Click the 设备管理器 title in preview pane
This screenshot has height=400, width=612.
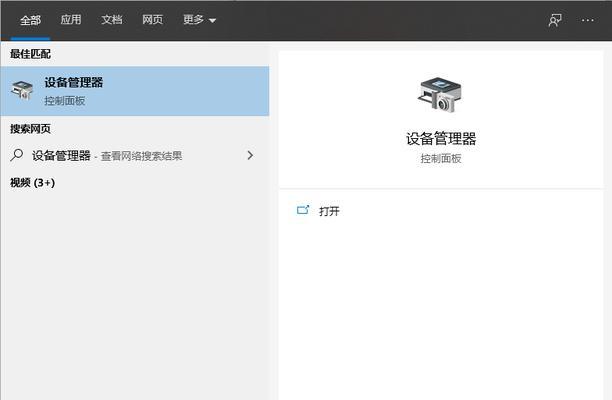click(441, 139)
